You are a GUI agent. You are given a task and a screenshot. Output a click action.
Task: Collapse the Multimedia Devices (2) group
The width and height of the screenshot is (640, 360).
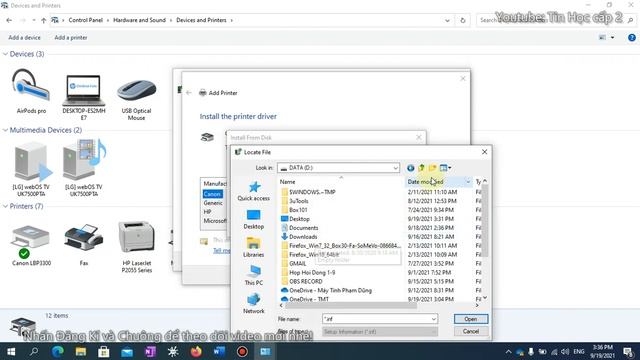tap(5, 130)
